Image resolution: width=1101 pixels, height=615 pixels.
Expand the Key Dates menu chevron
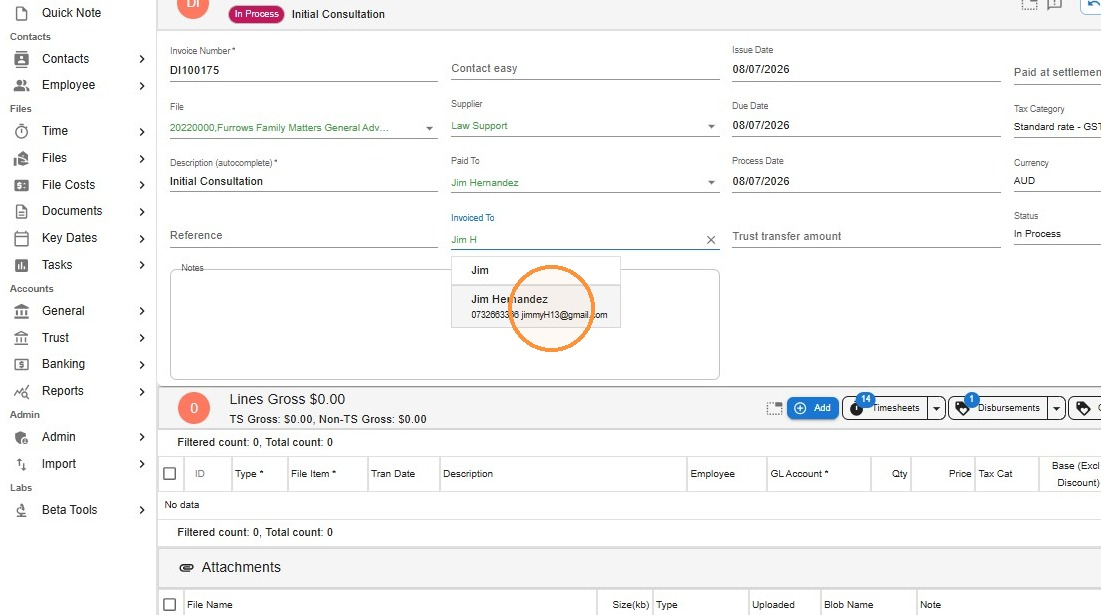(x=142, y=239)
